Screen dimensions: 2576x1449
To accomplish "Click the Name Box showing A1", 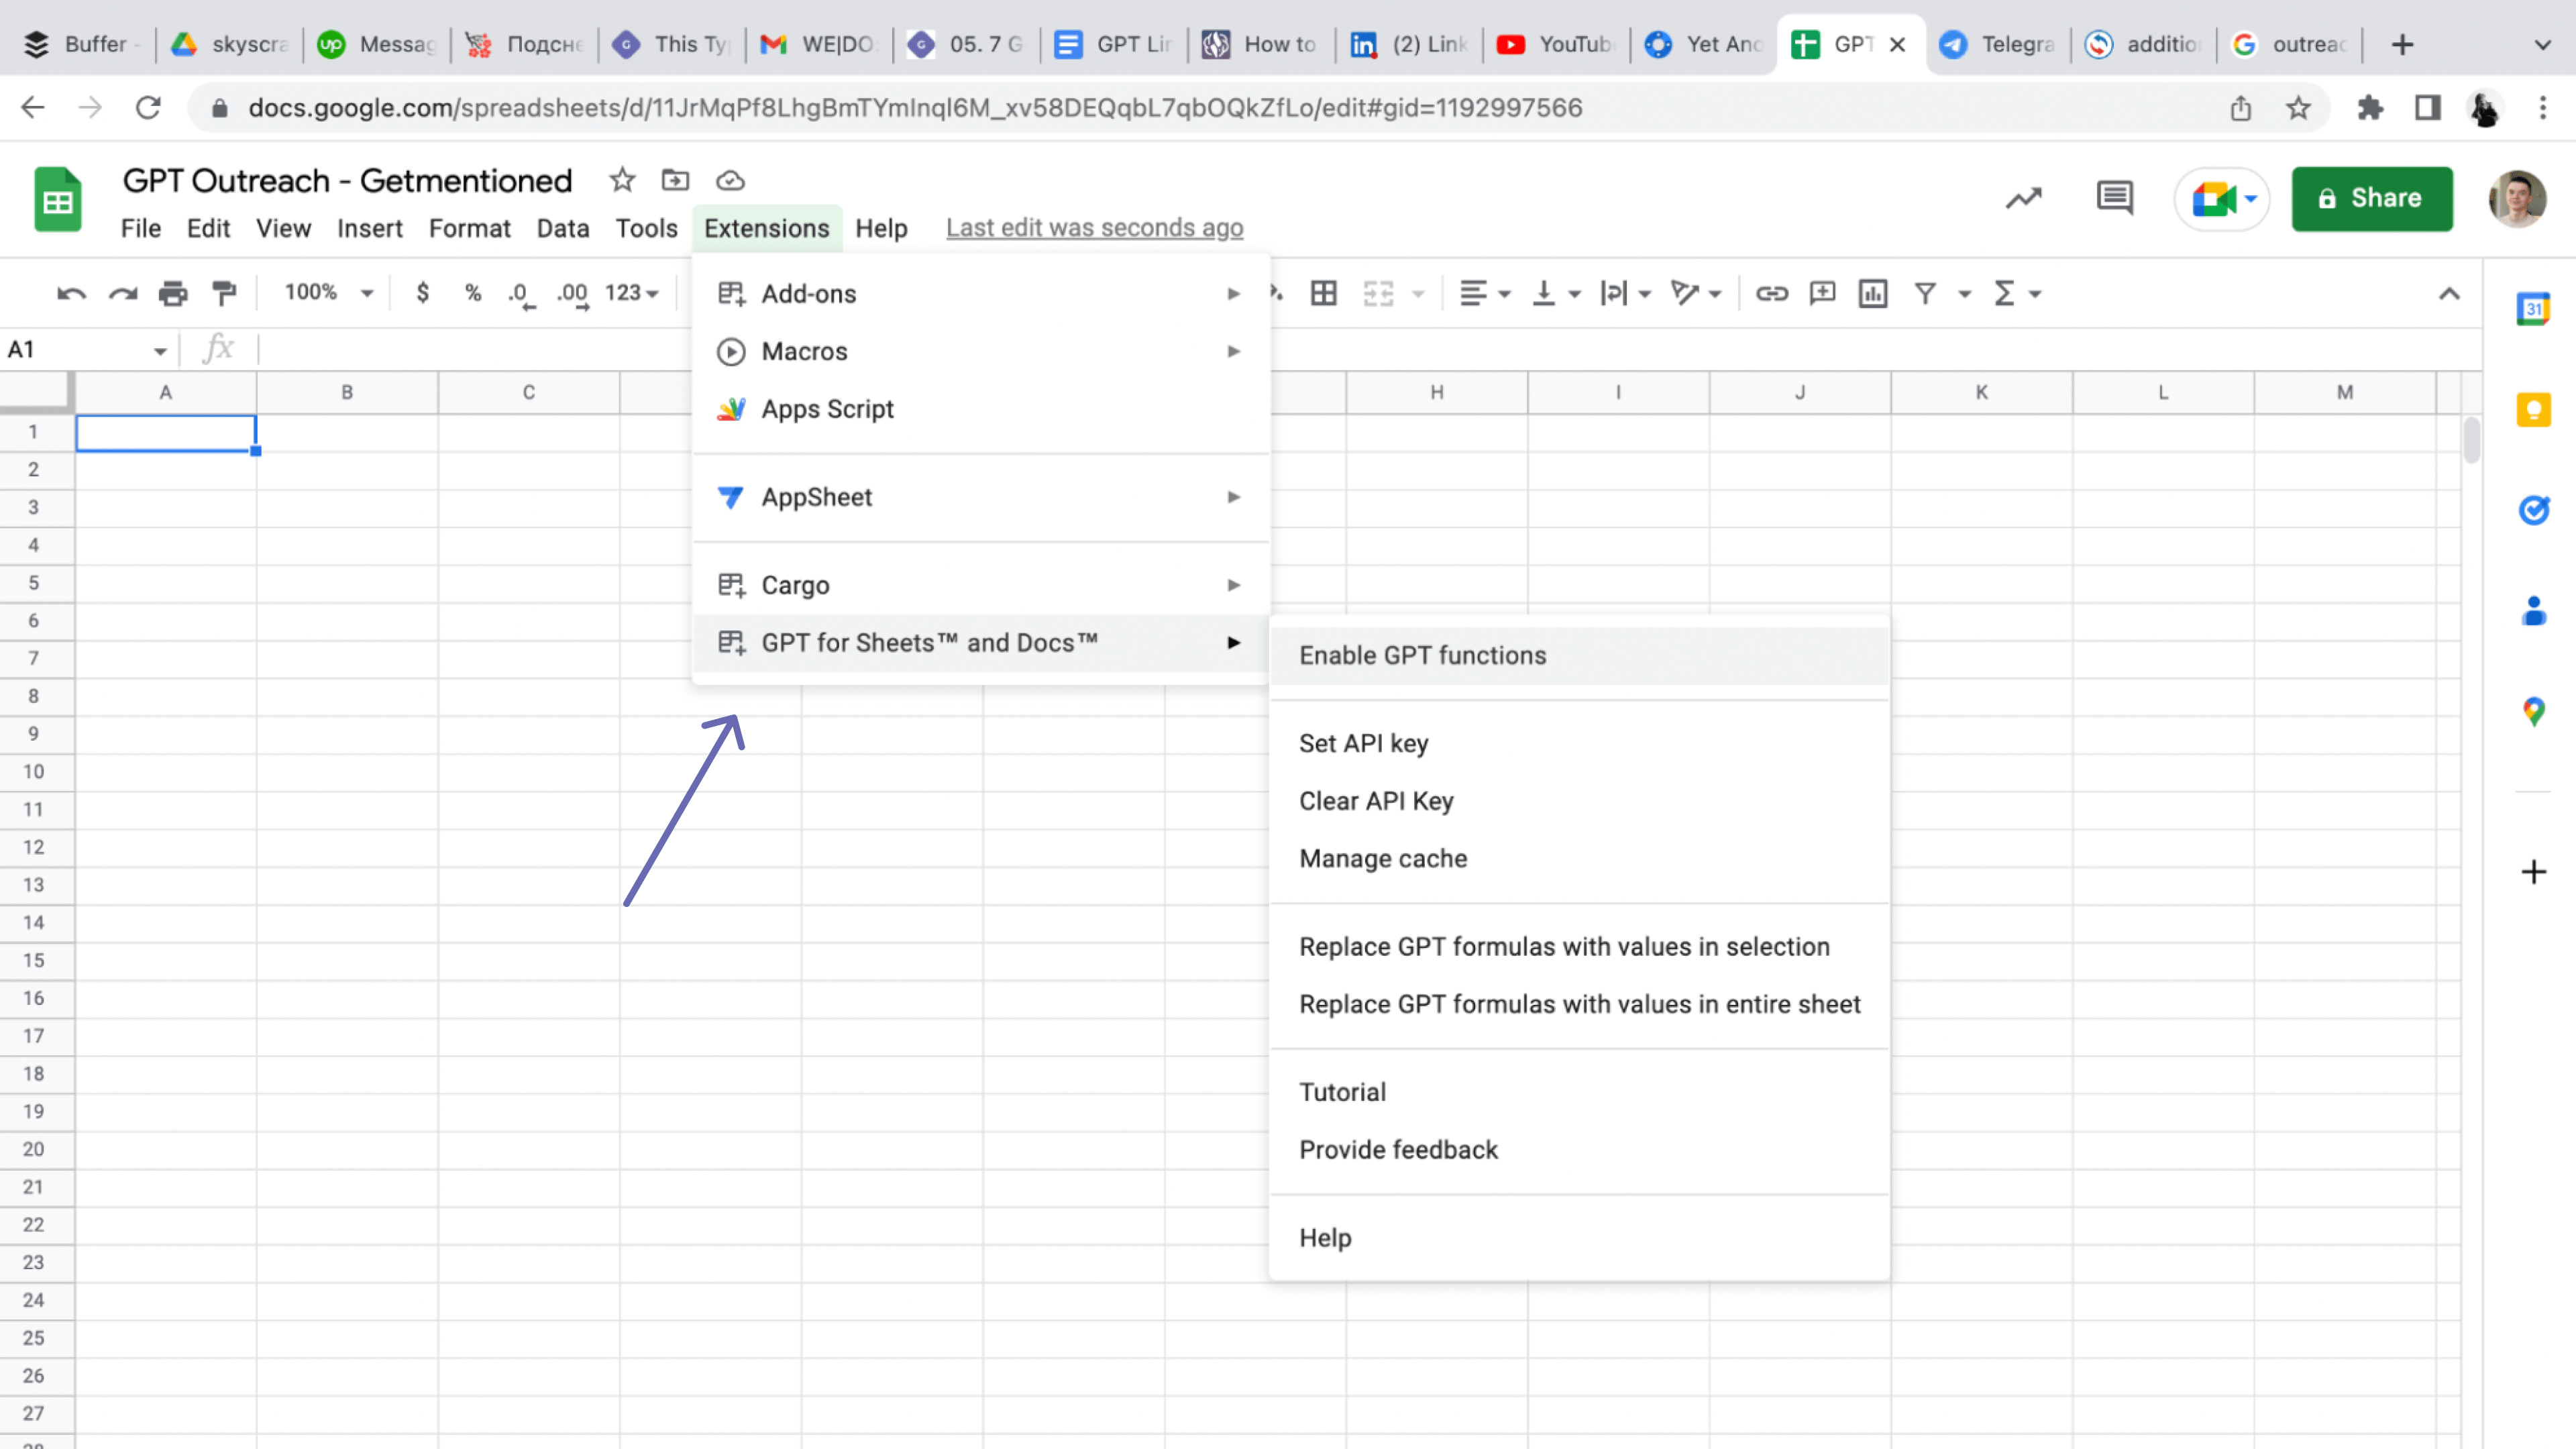I will point(85,349).
